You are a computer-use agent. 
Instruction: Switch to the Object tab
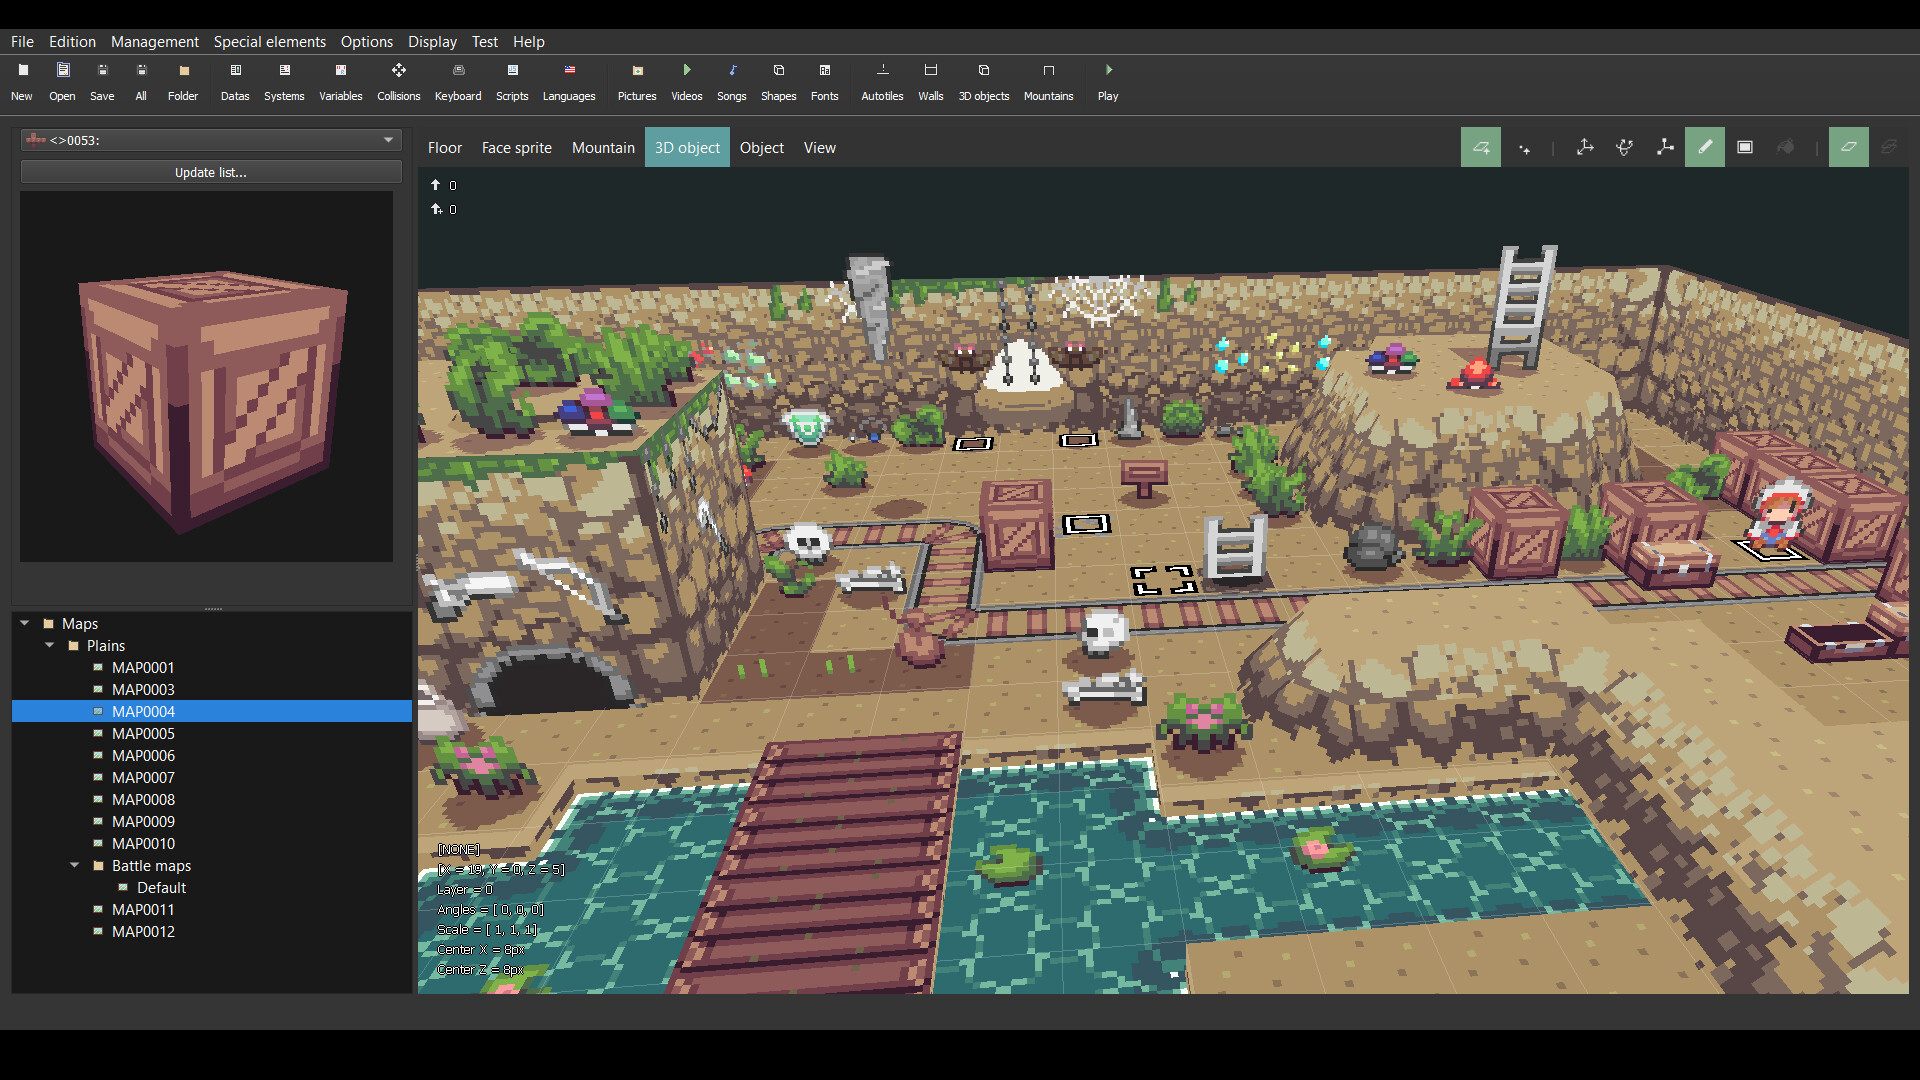click(761, 146)
